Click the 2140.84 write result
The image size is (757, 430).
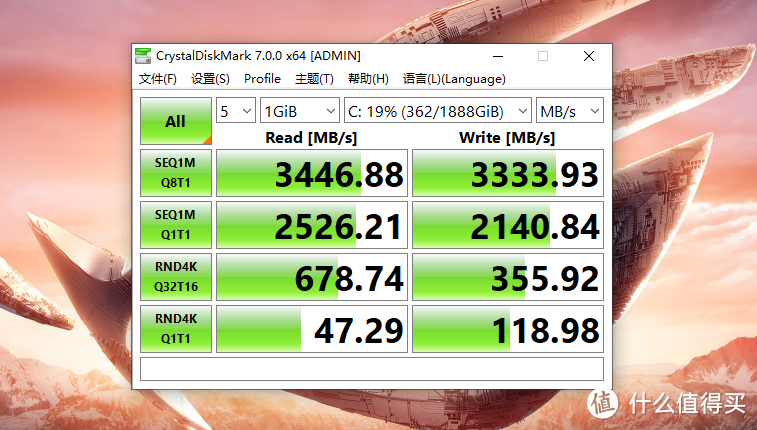click(508, 225)
